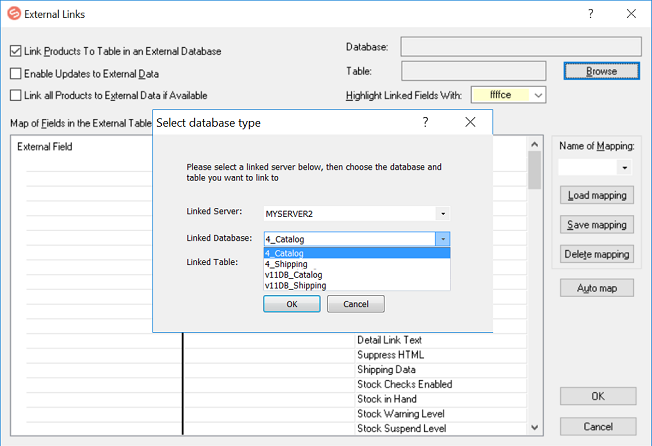Image resolution: width=652 pixels, height=446 pixels.
Task: Enable Updates to External Data checkbox
Action: (16, 73)
